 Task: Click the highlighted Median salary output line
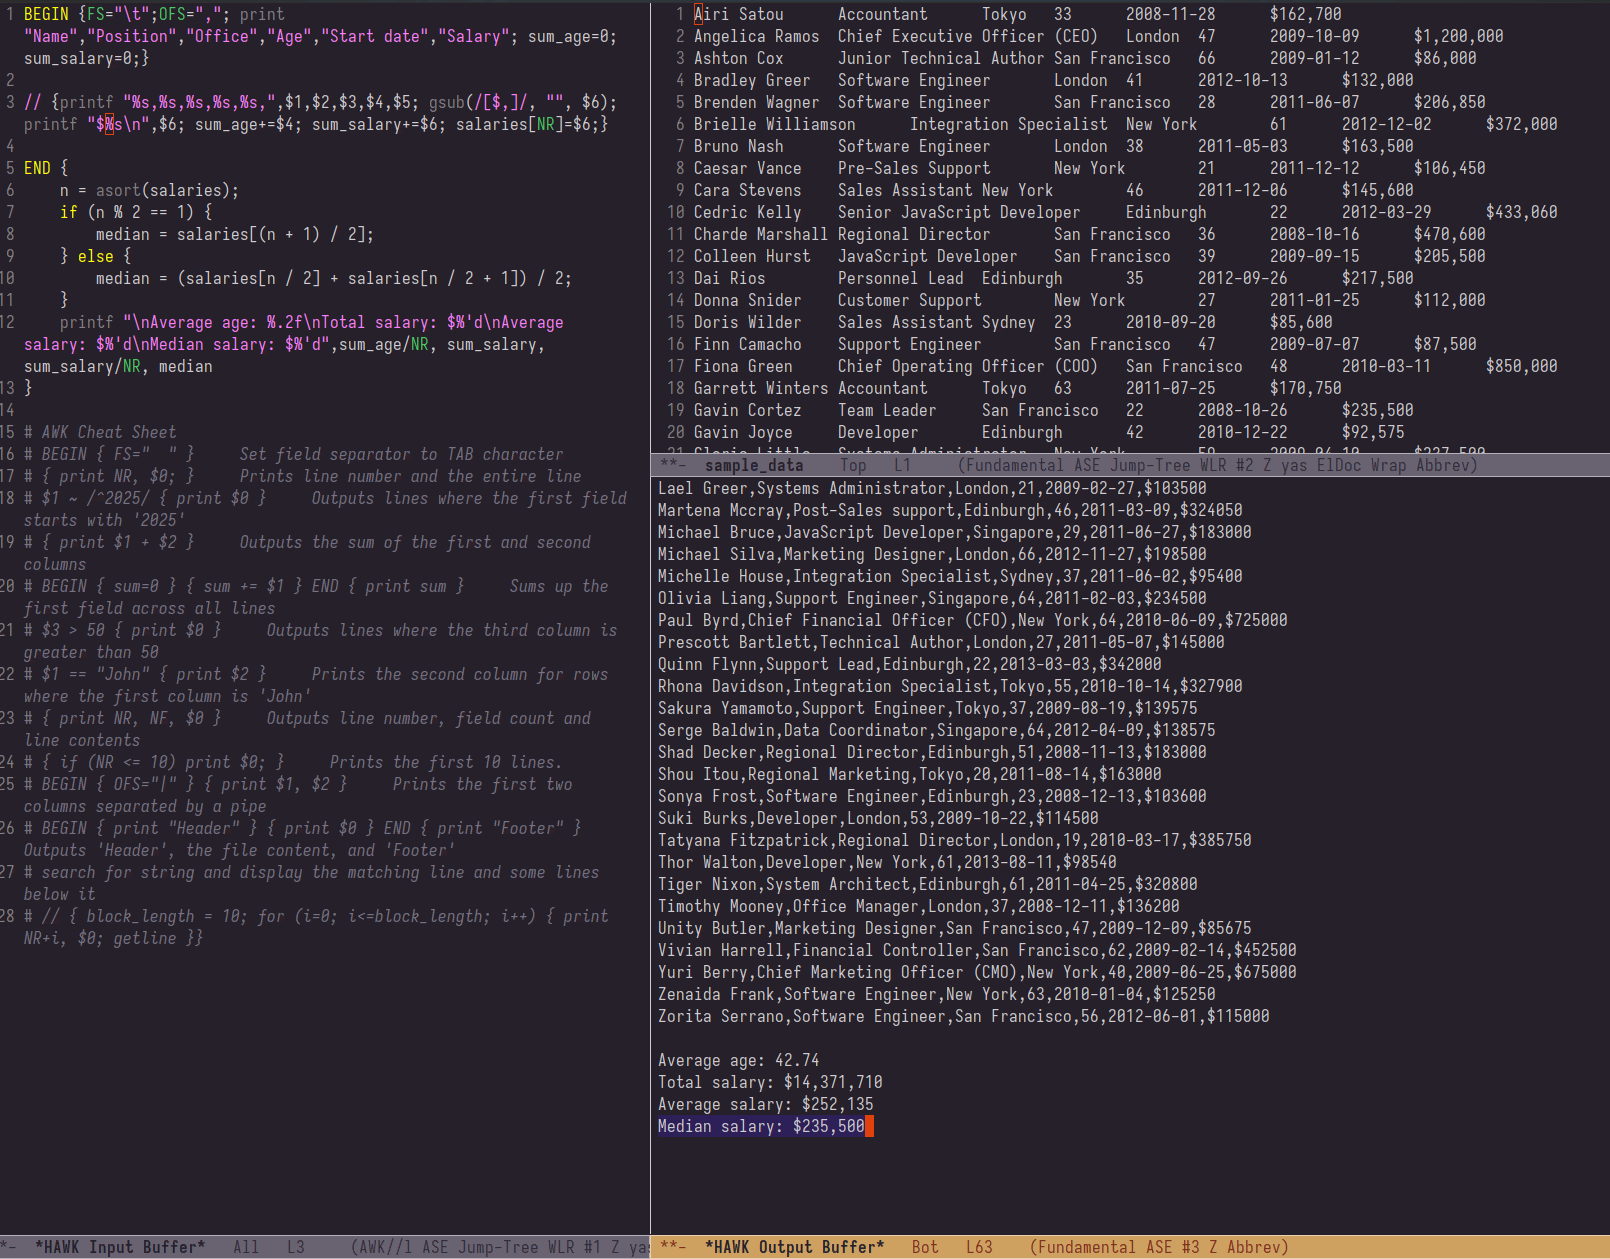(760, 1126)
